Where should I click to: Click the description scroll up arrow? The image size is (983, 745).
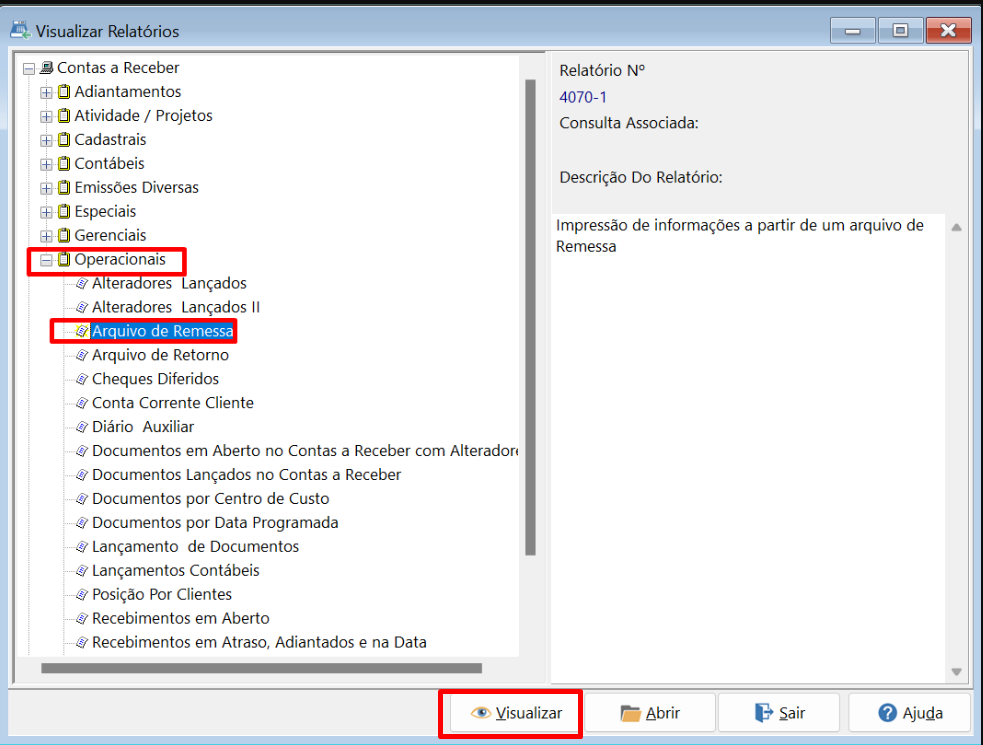point(957,228)
